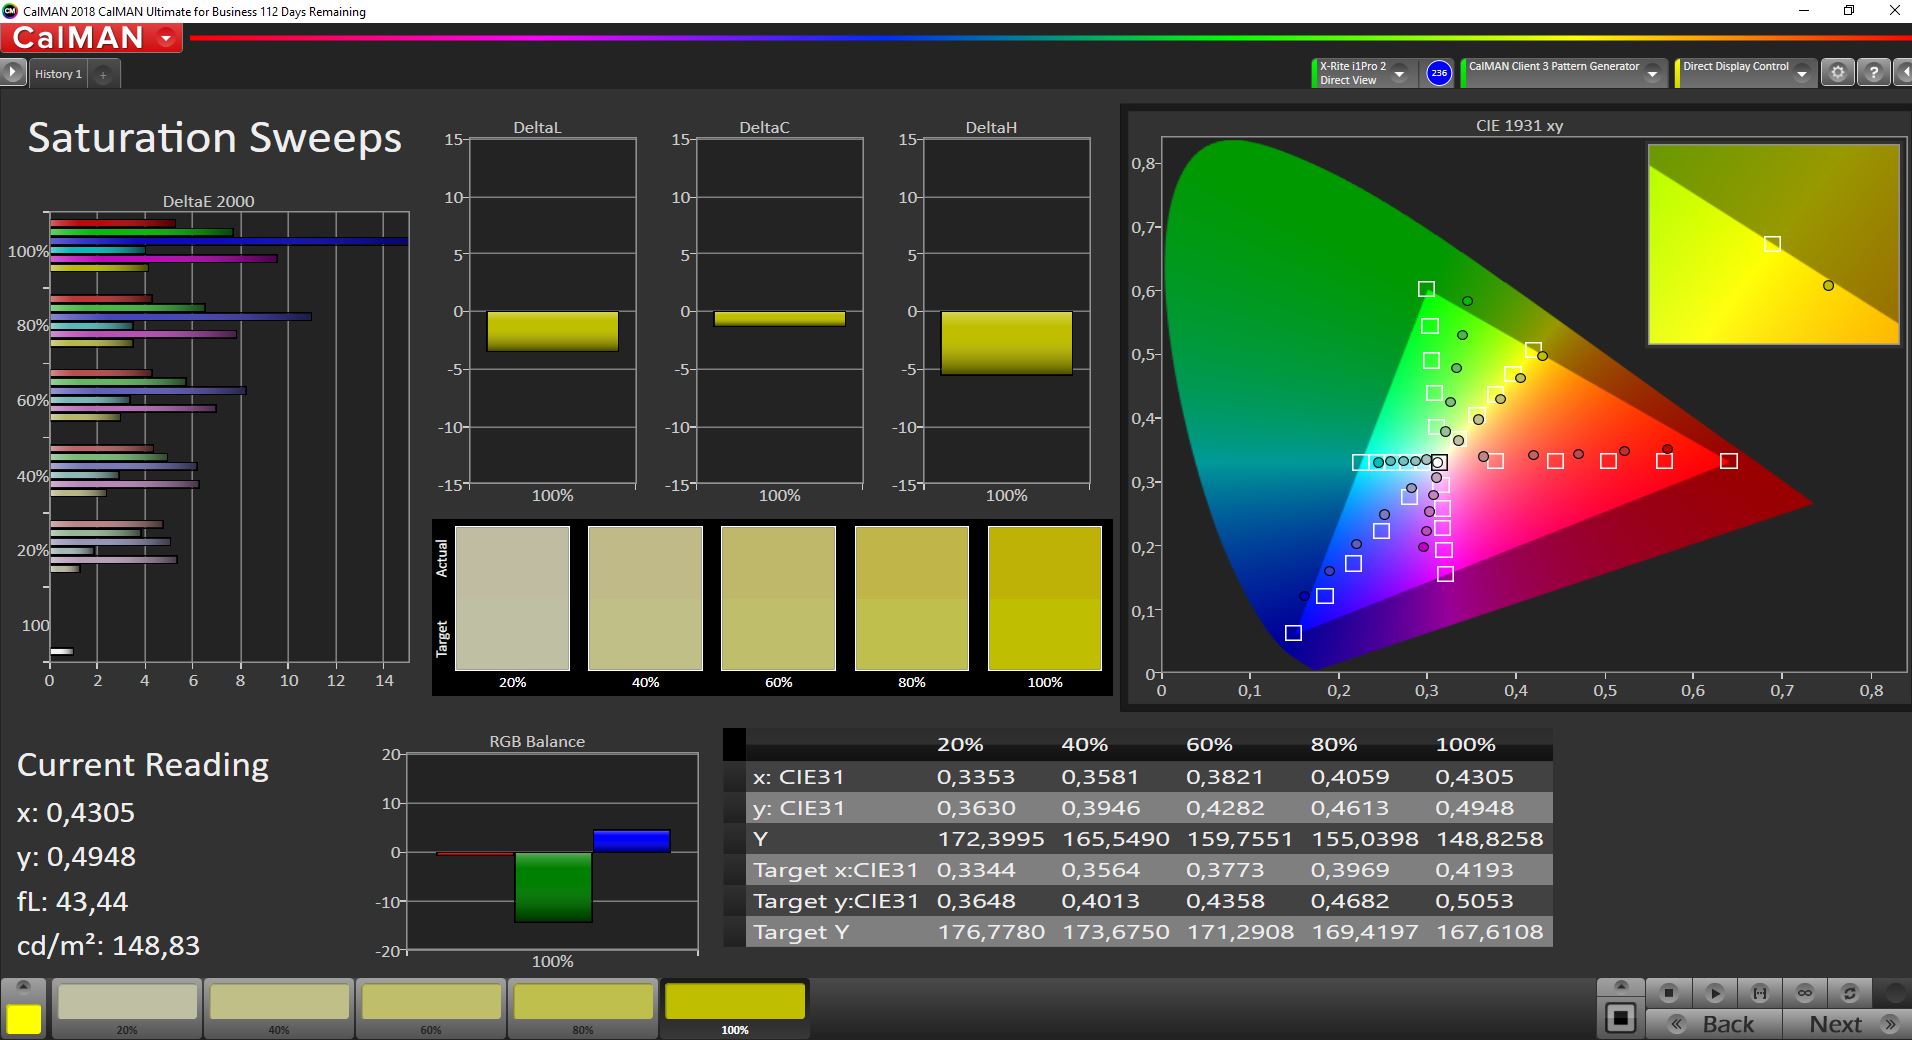
Task: Open help with the question mark icon
Action: (1873, 73)
